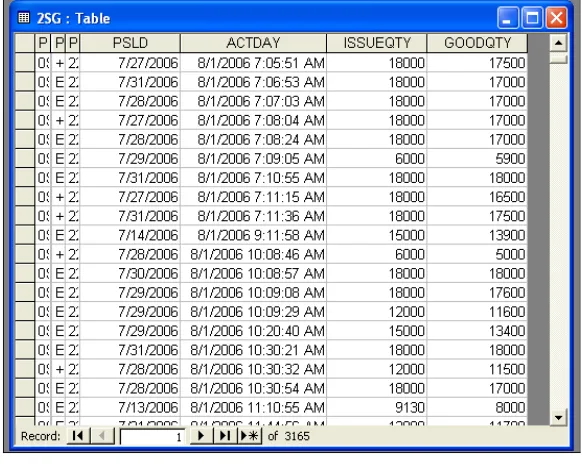The width and height of the screenshot is (582, 464).
Task: Select the PSLD column header
Action: (130, 43)
